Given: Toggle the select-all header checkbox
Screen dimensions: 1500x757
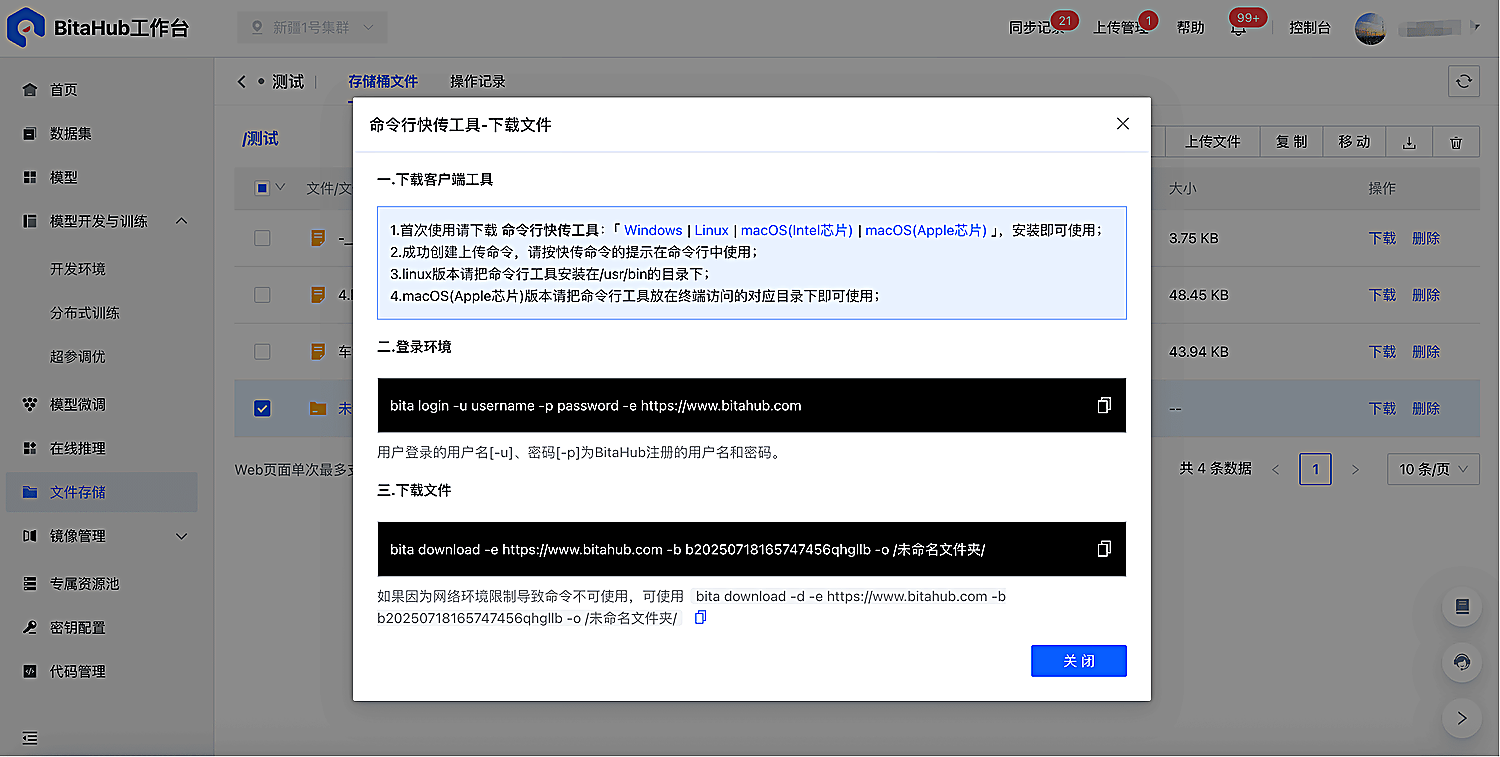Looking at the screenshot, I should (x=262, y=187).
